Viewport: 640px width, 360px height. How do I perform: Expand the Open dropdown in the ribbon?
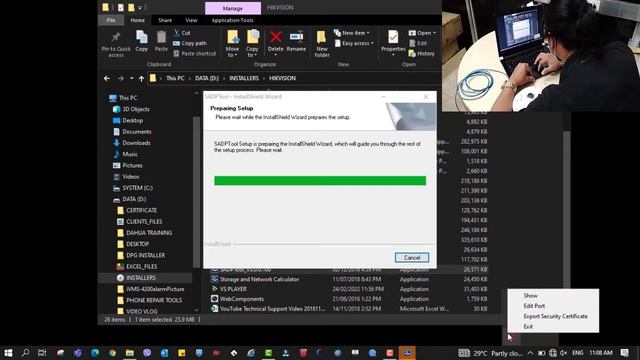[422, 33]
